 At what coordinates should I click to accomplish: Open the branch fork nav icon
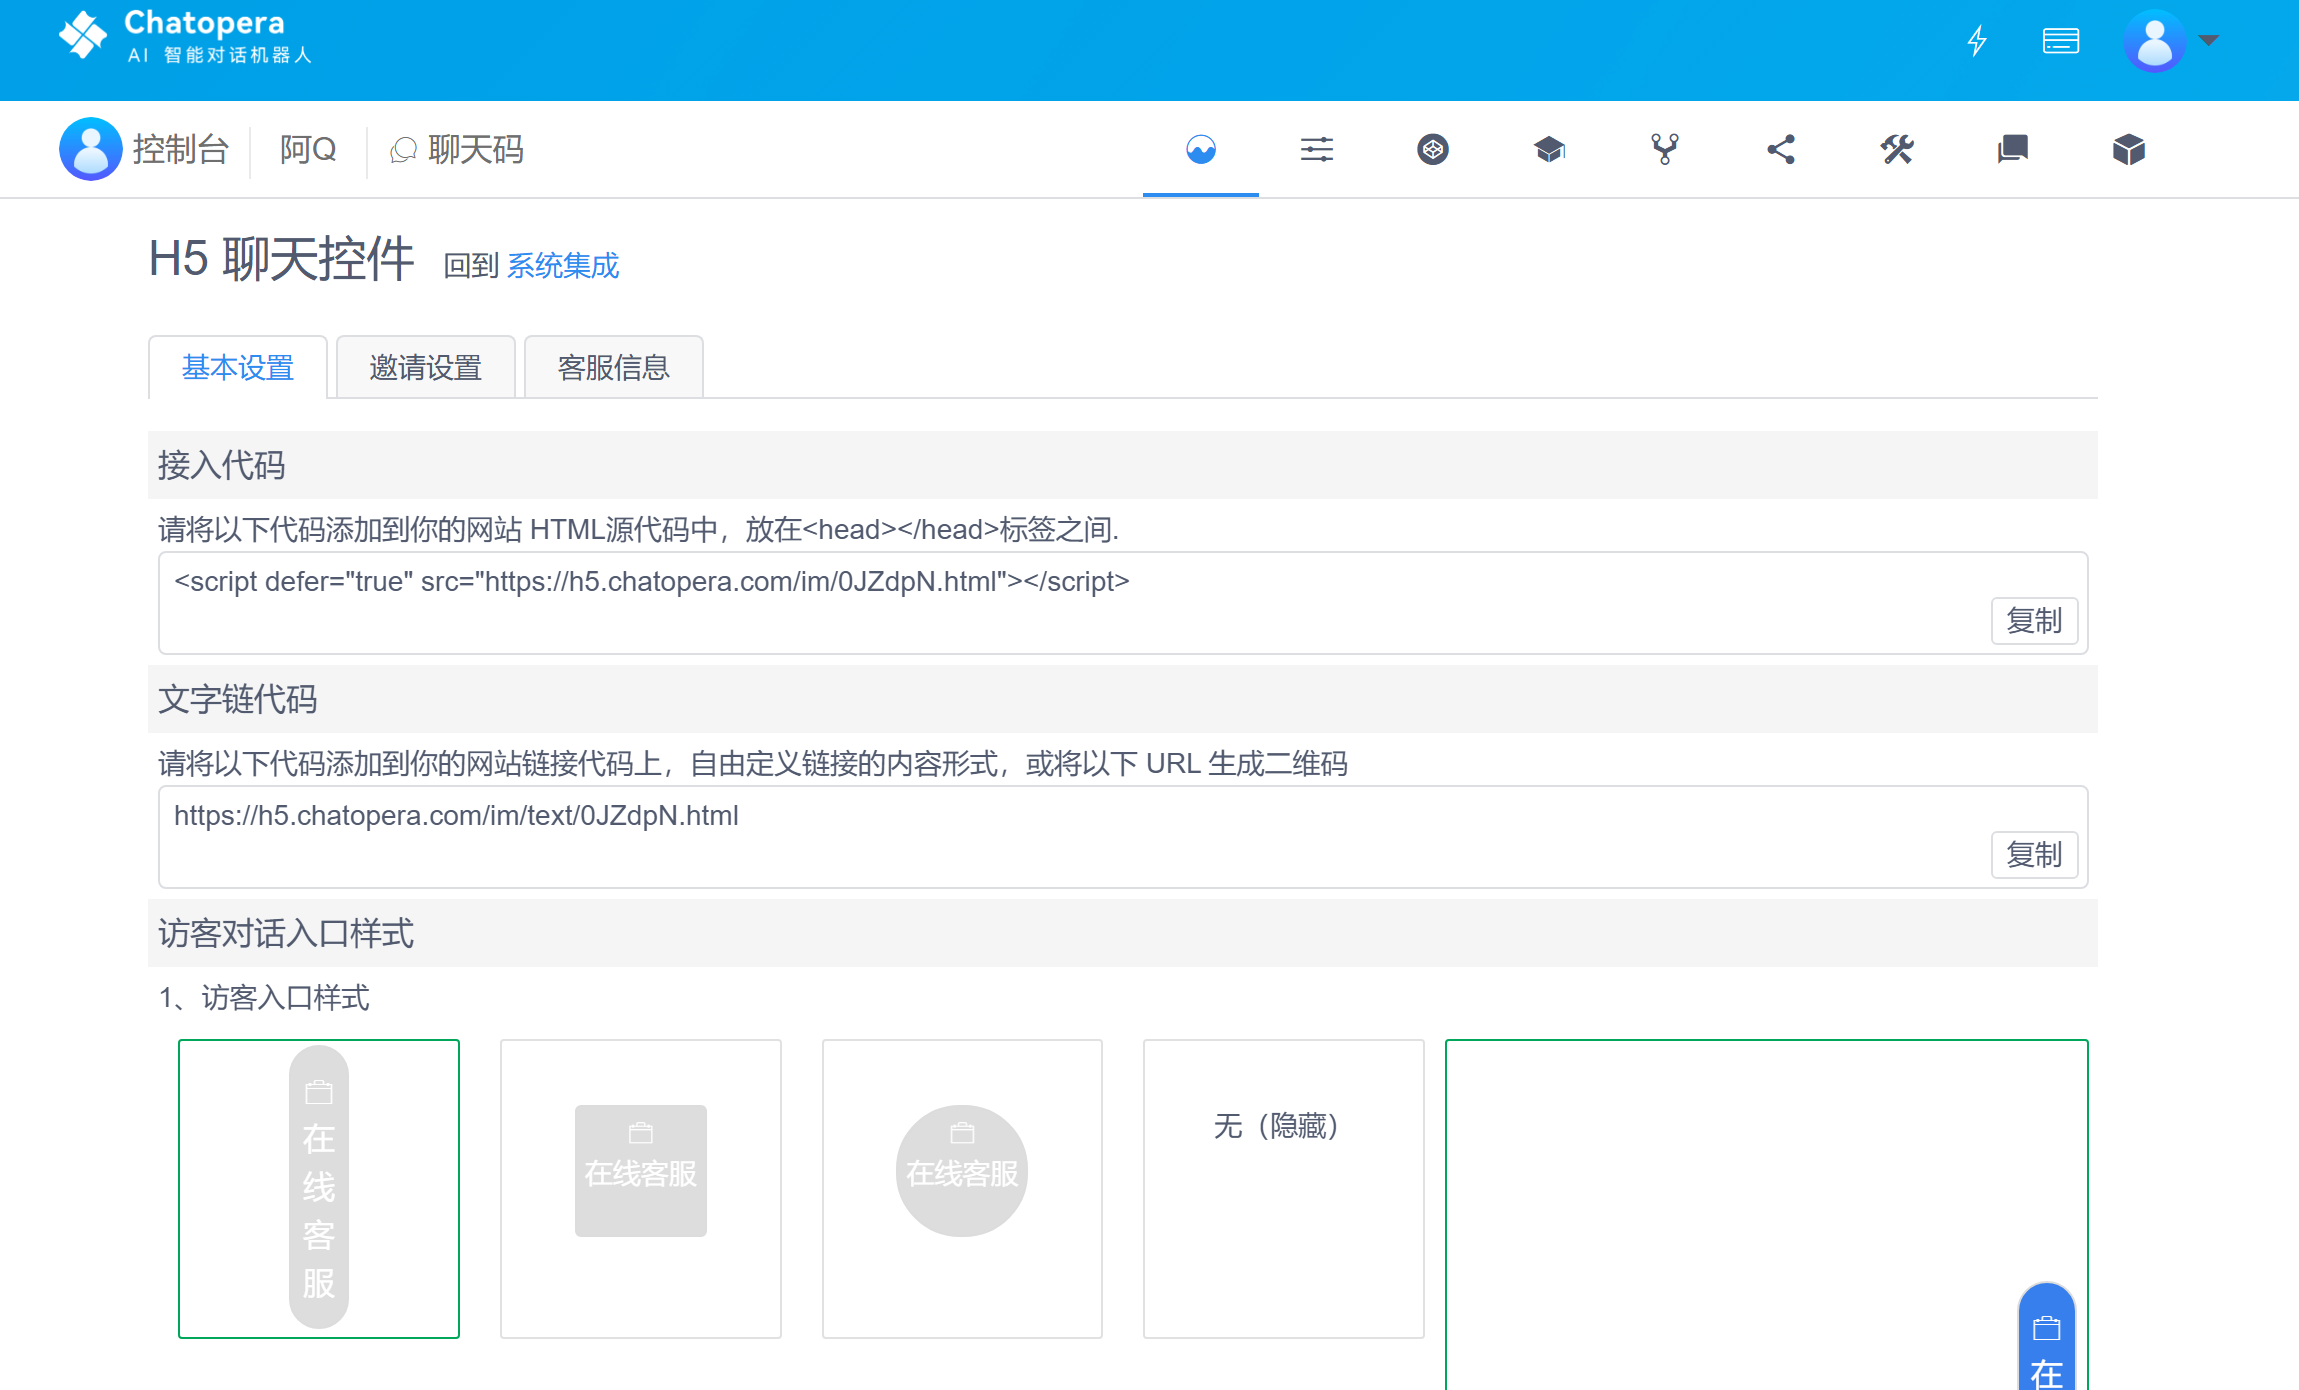(1665, 150)
